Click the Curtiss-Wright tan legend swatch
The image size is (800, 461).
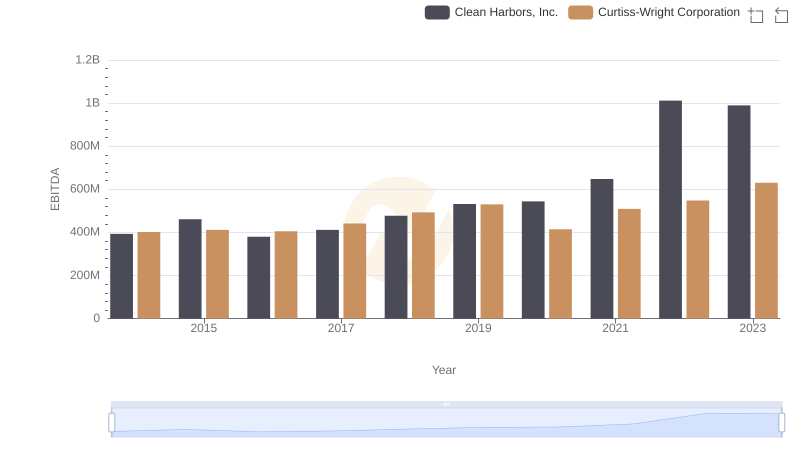click(581, 12)
